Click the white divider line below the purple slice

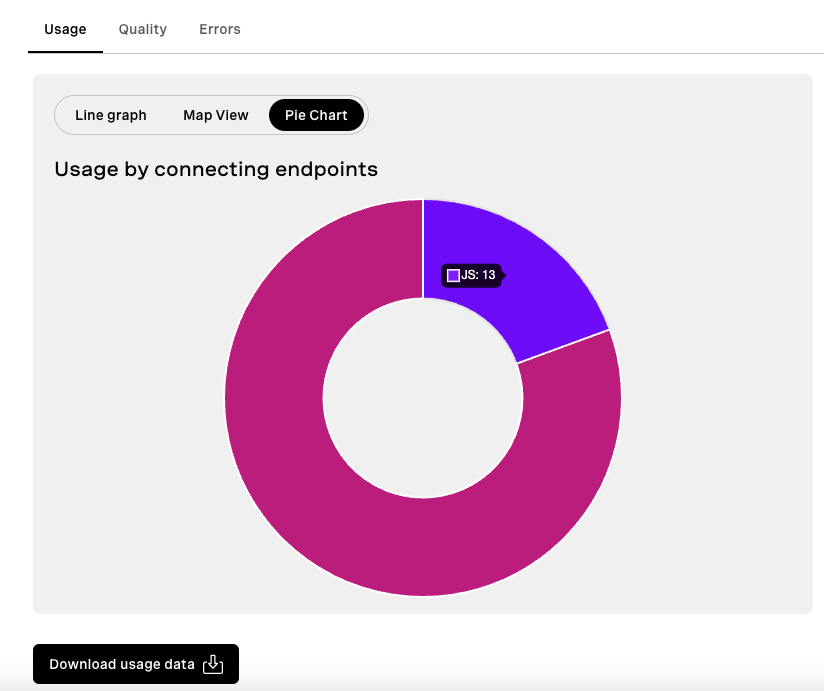[x=563, y=347]
